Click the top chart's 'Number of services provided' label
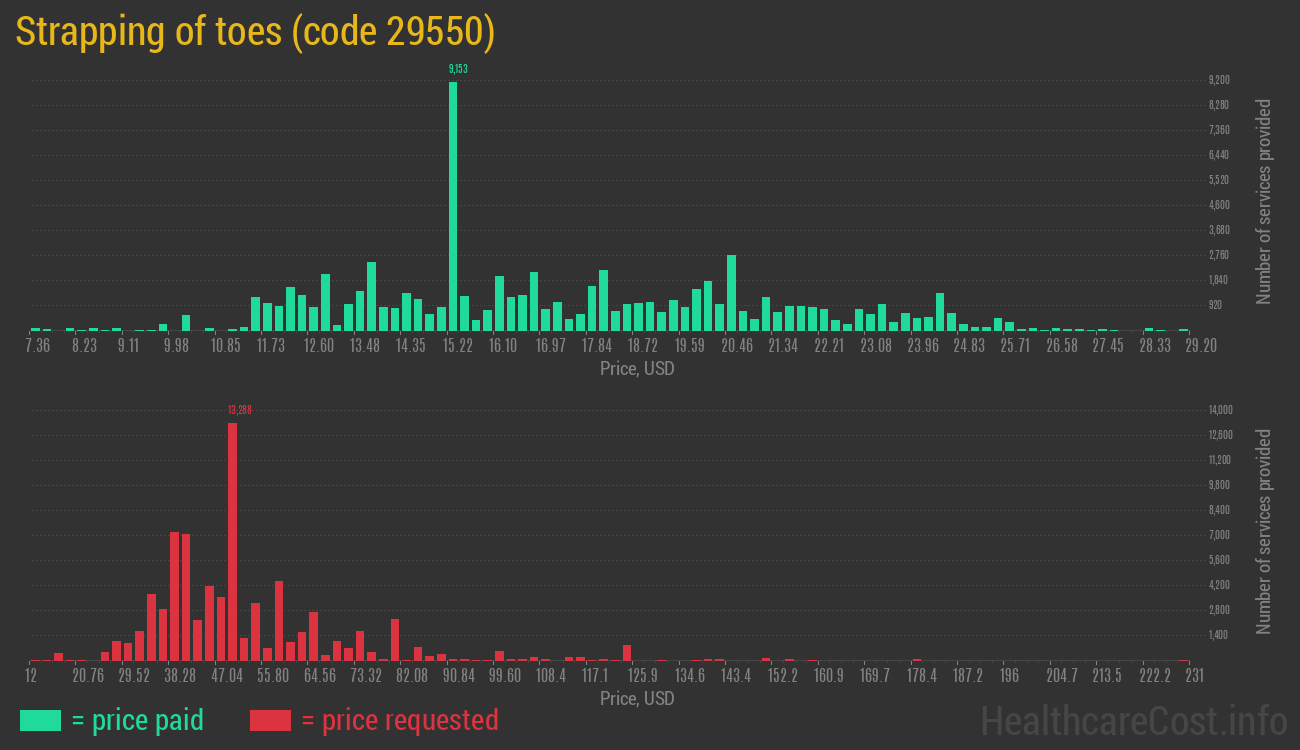 pyautogui.click(x=1264, y=201)
